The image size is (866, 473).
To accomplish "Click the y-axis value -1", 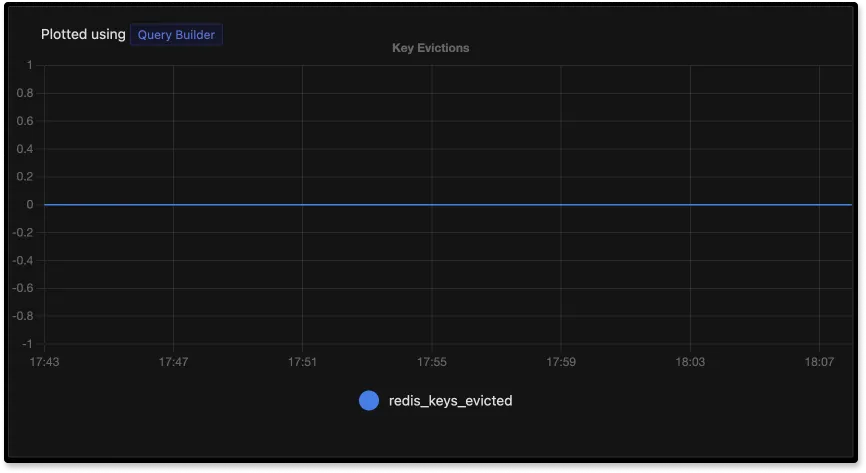I will coord(28,344).
